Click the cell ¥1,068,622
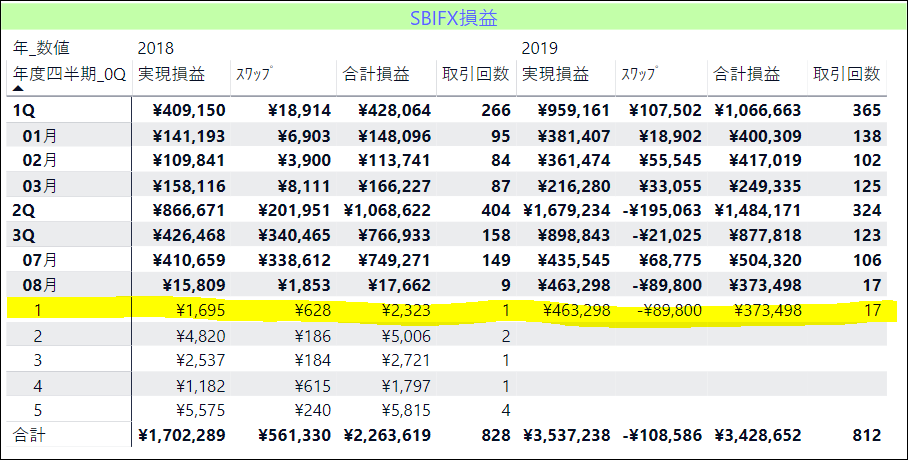Screen dimensions: 908x460 coord(387,210)
